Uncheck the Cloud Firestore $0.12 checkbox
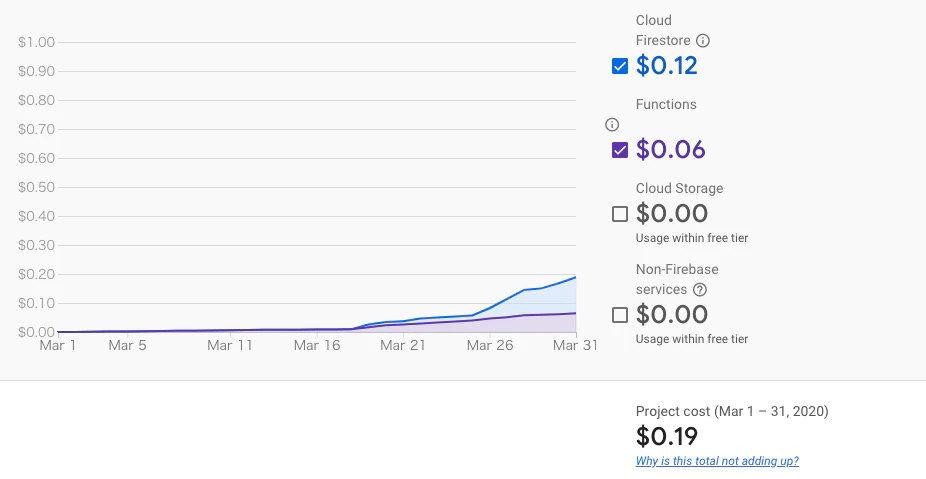926x479 pixels. pyautogui.click(x=619, y=66)
